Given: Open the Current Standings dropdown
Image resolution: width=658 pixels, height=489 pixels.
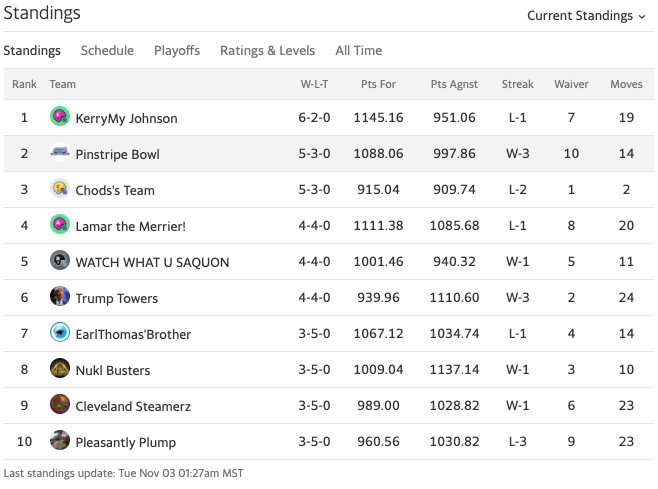Looking at the screenshot, I should [x=586, y=16].
